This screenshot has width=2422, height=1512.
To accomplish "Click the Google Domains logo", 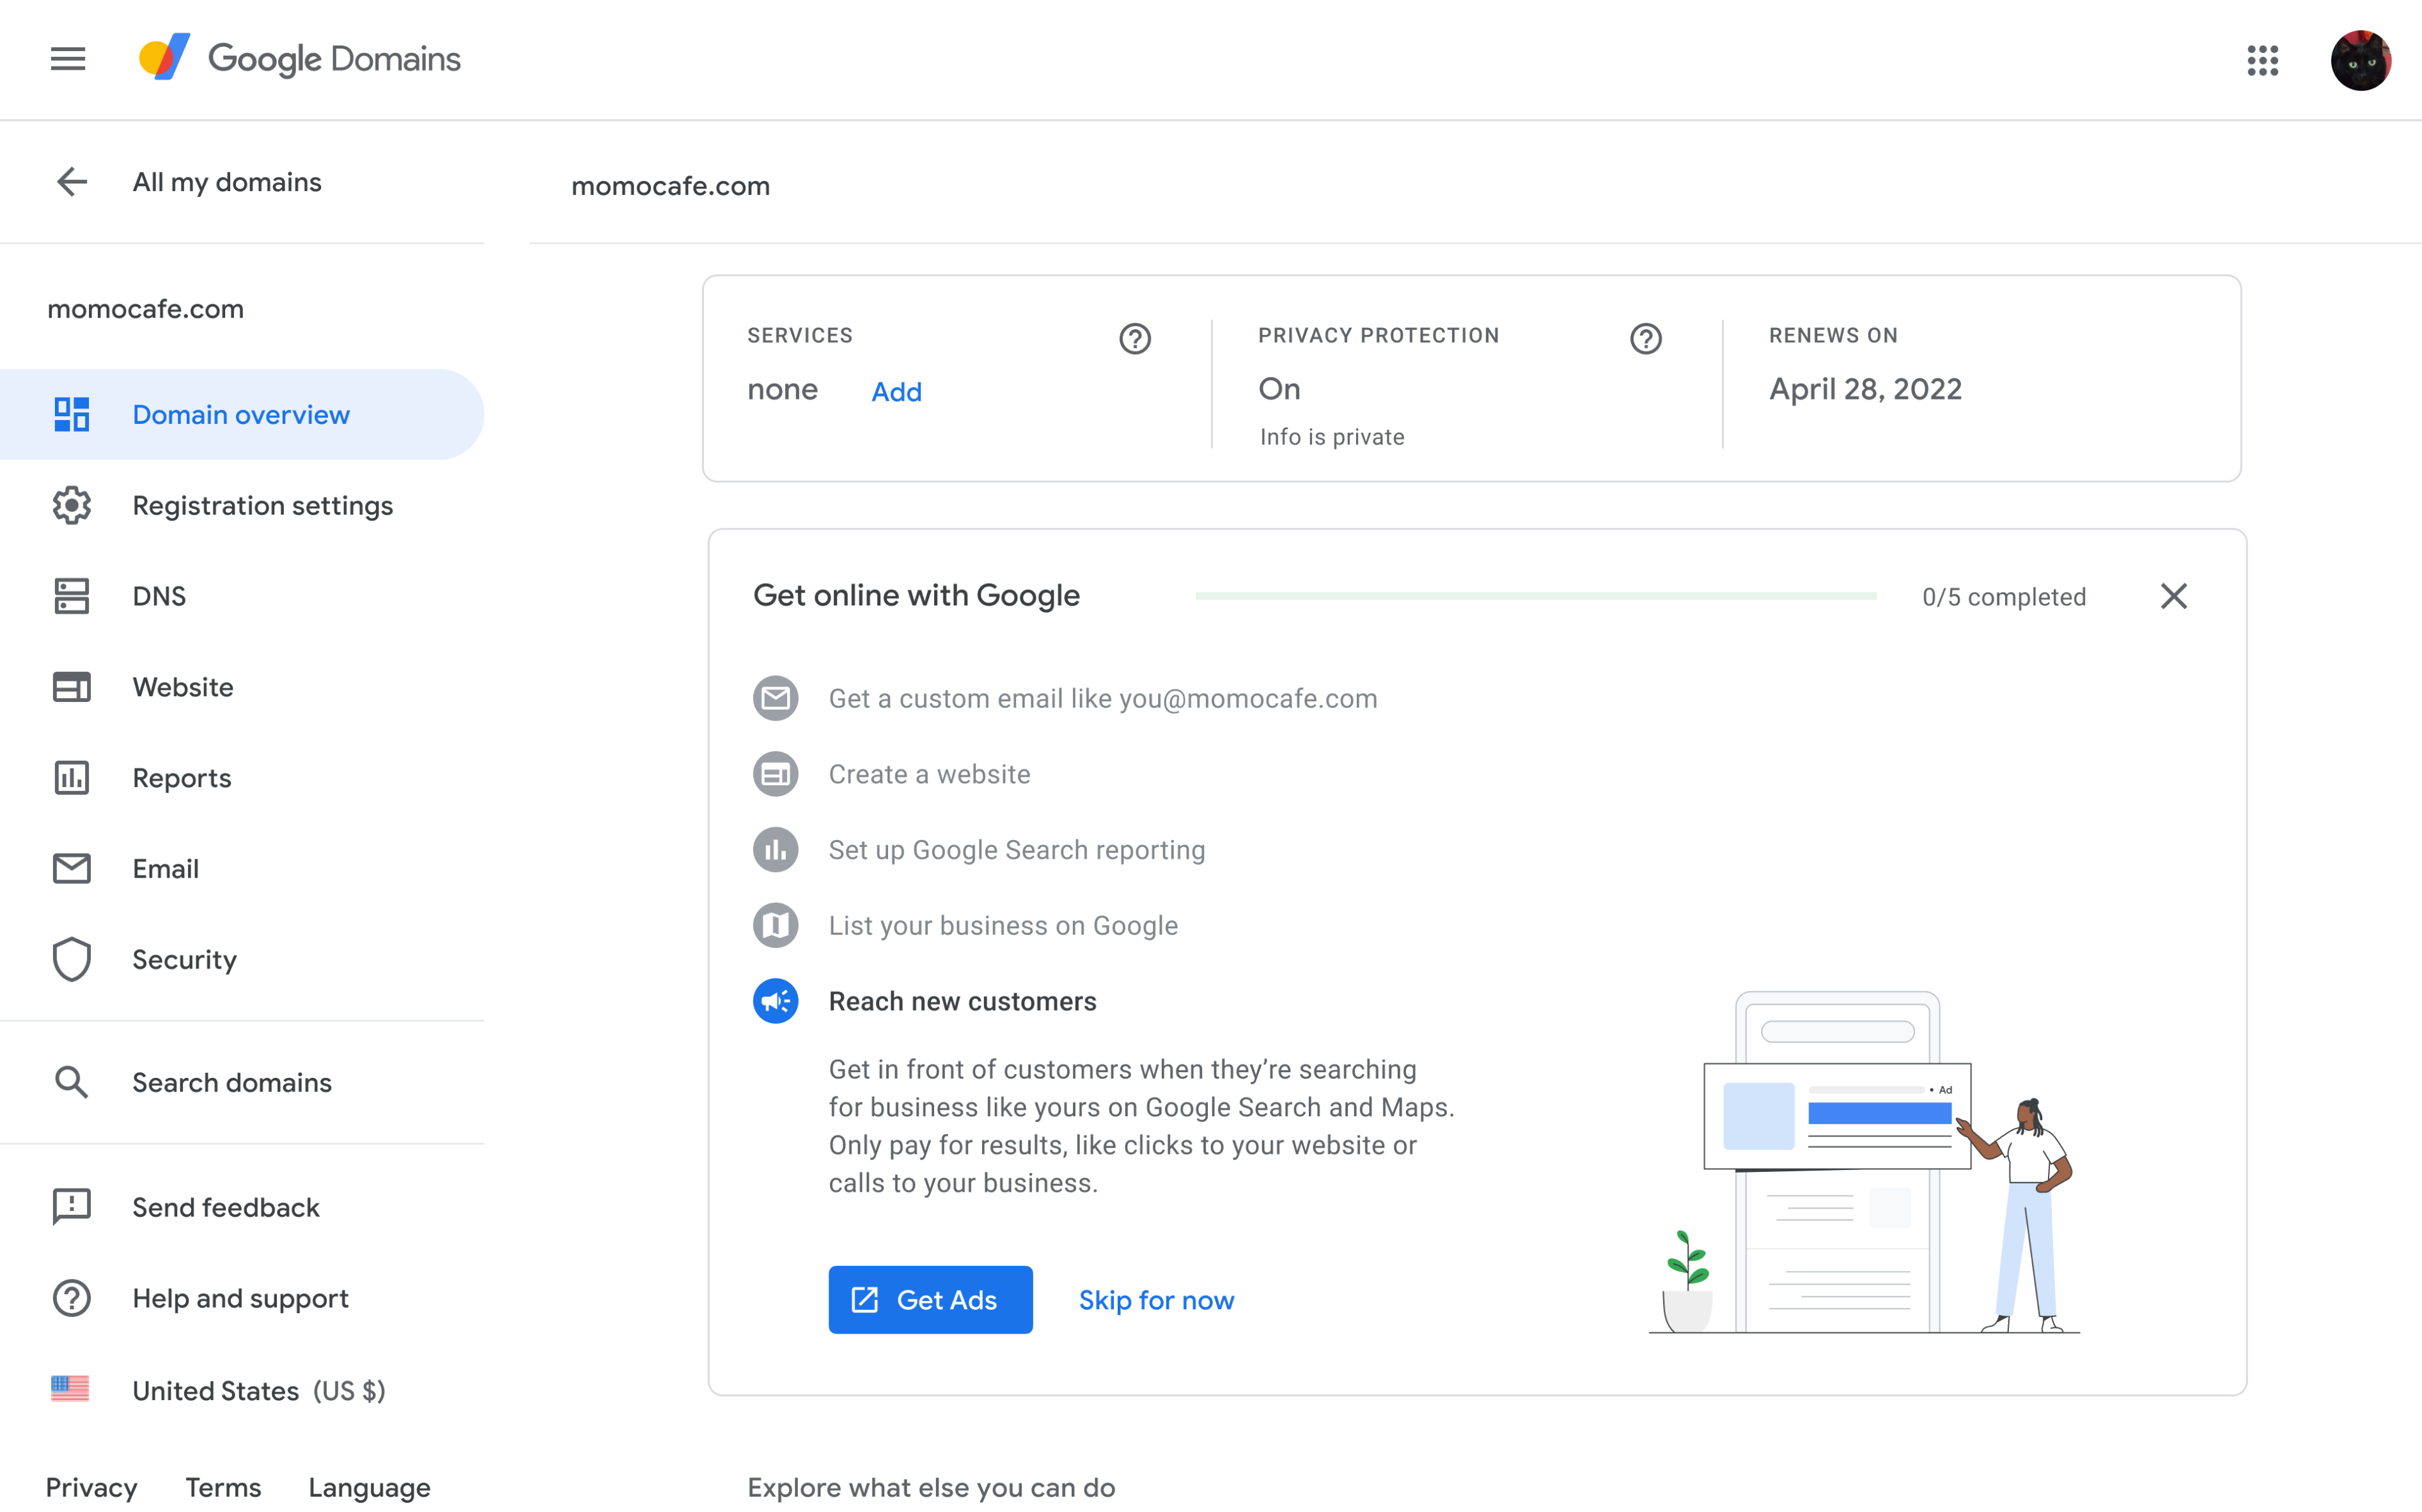I will click(x=299, y=58).
